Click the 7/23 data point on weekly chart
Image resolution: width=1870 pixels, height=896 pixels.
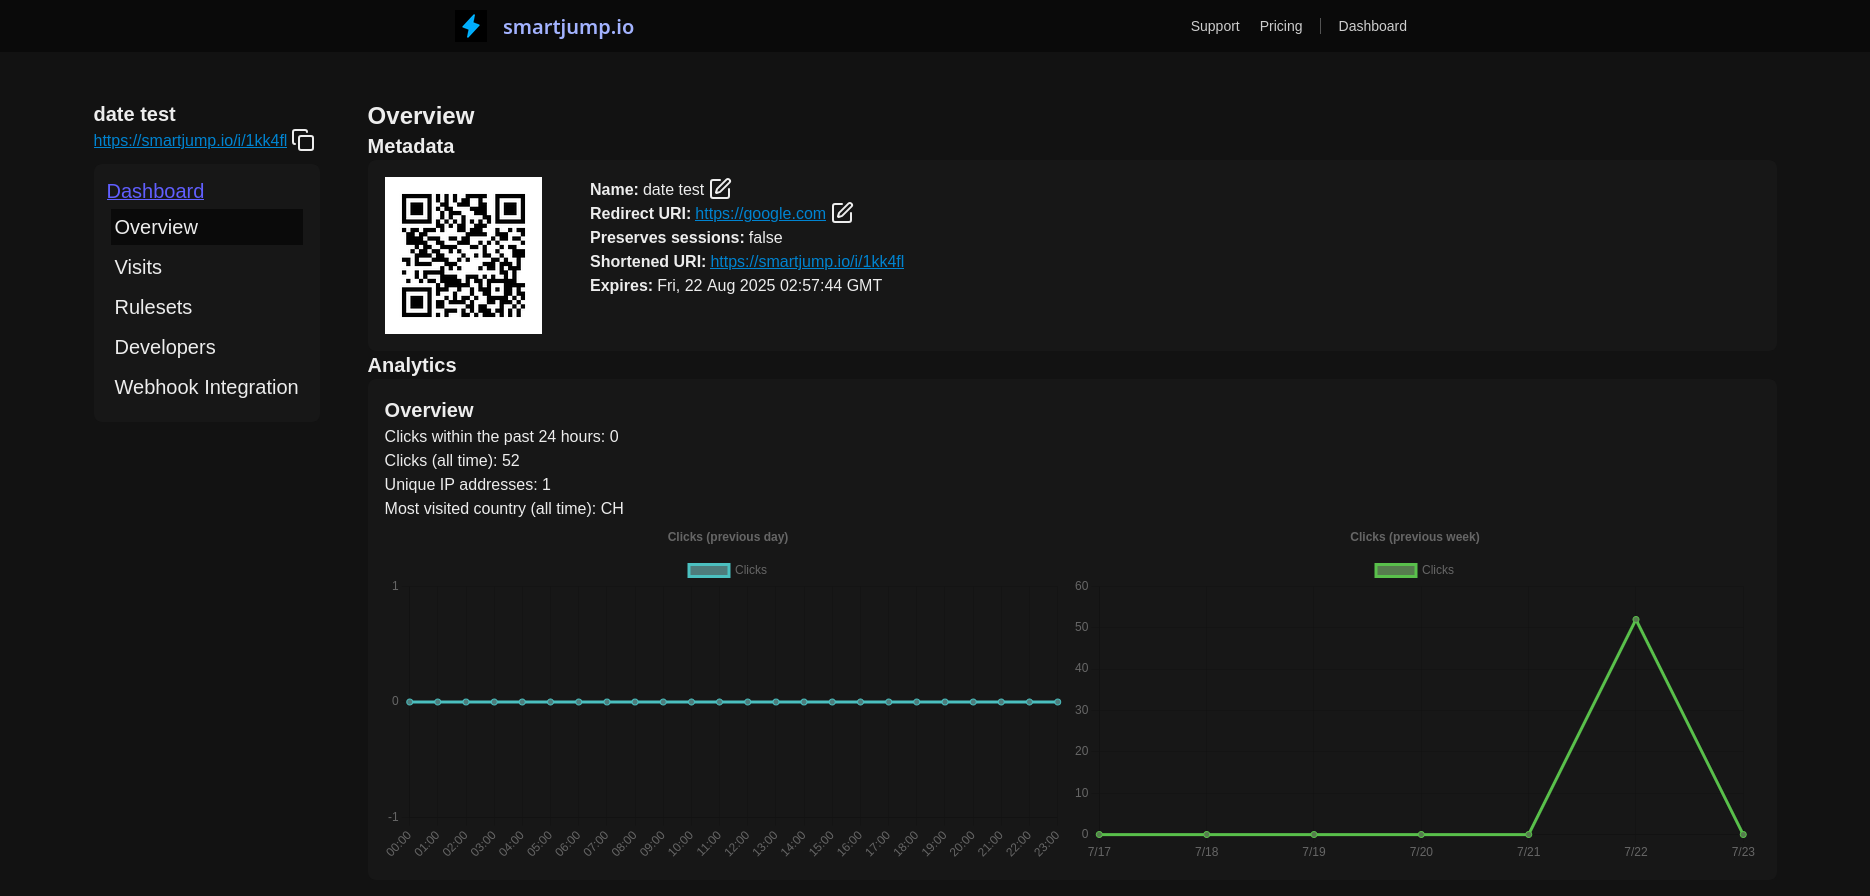tap(1743, 834)
